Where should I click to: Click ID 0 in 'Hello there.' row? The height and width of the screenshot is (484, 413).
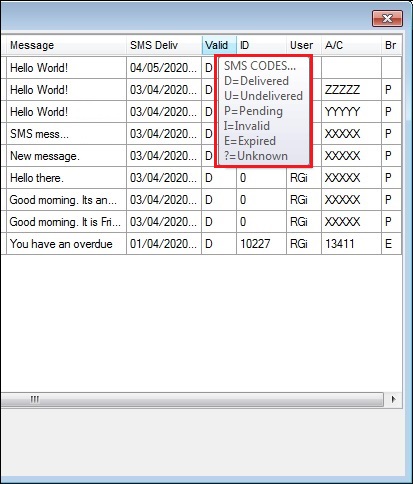[261, 178]
